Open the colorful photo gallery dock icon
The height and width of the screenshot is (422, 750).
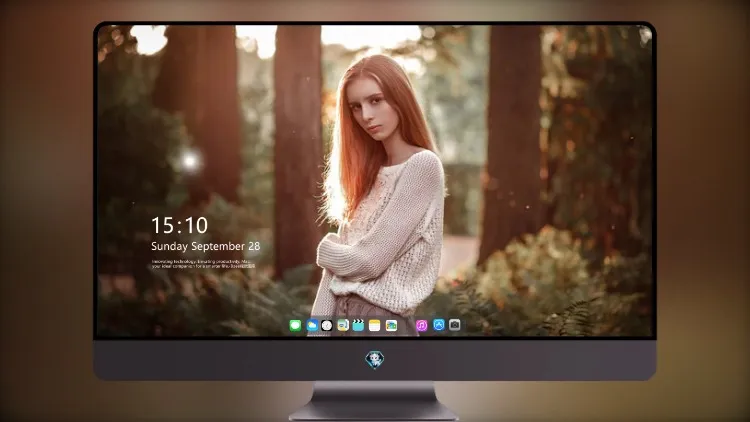pos(391,325)
